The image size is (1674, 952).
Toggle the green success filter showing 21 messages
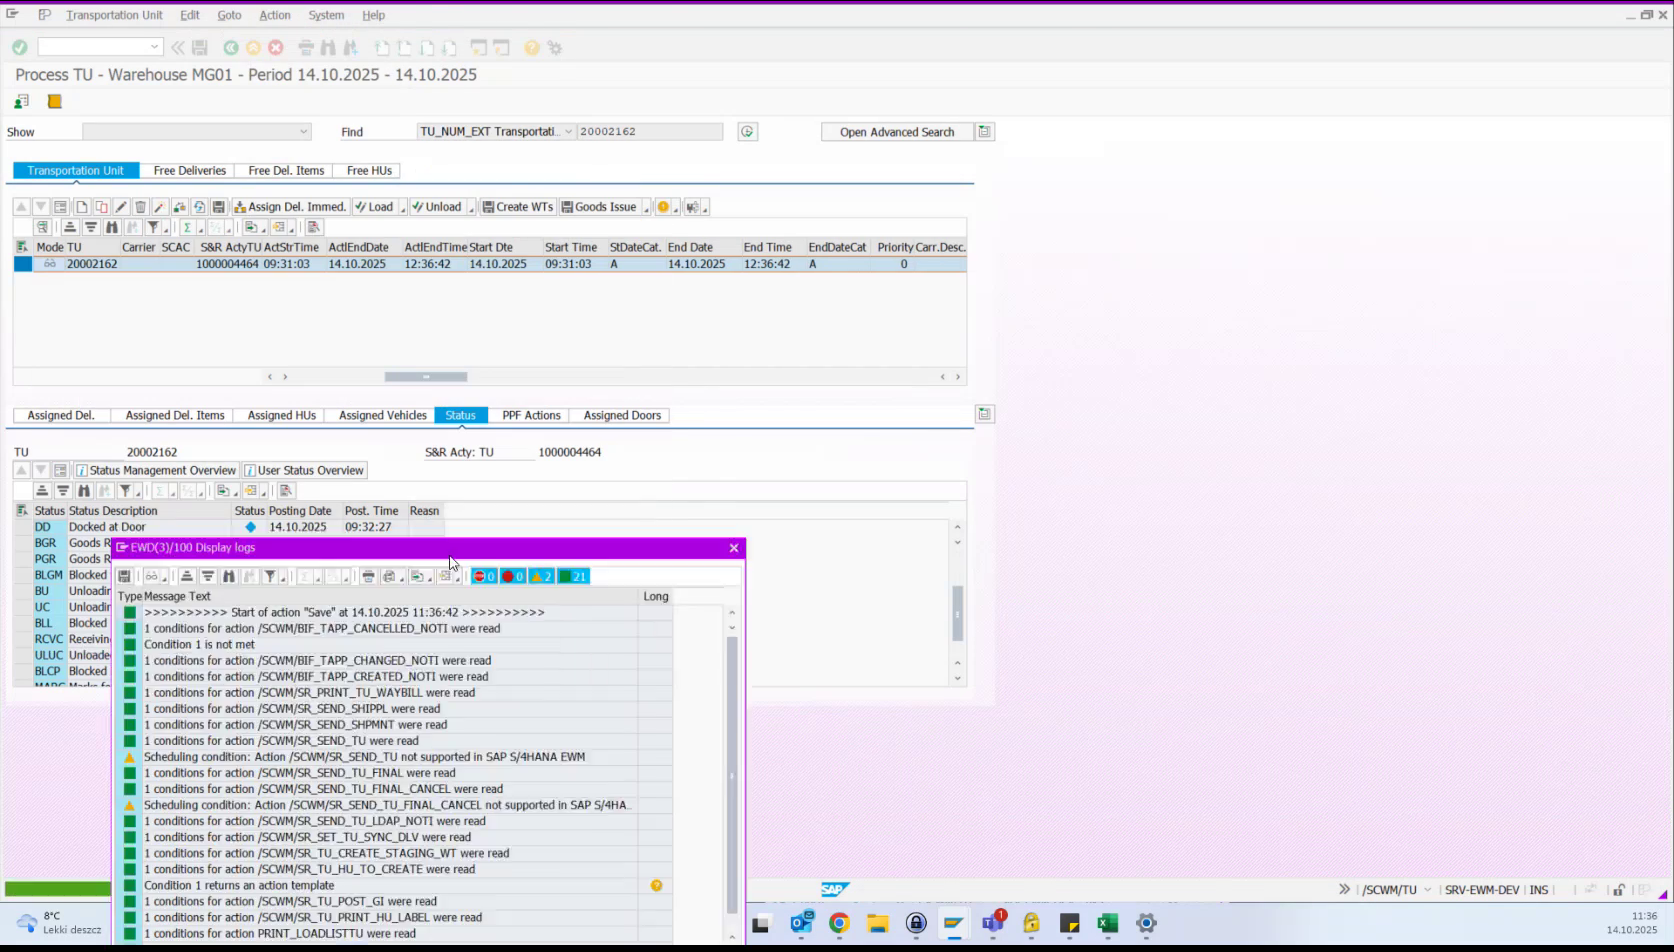pyautogui.click(x=573, y=576)
